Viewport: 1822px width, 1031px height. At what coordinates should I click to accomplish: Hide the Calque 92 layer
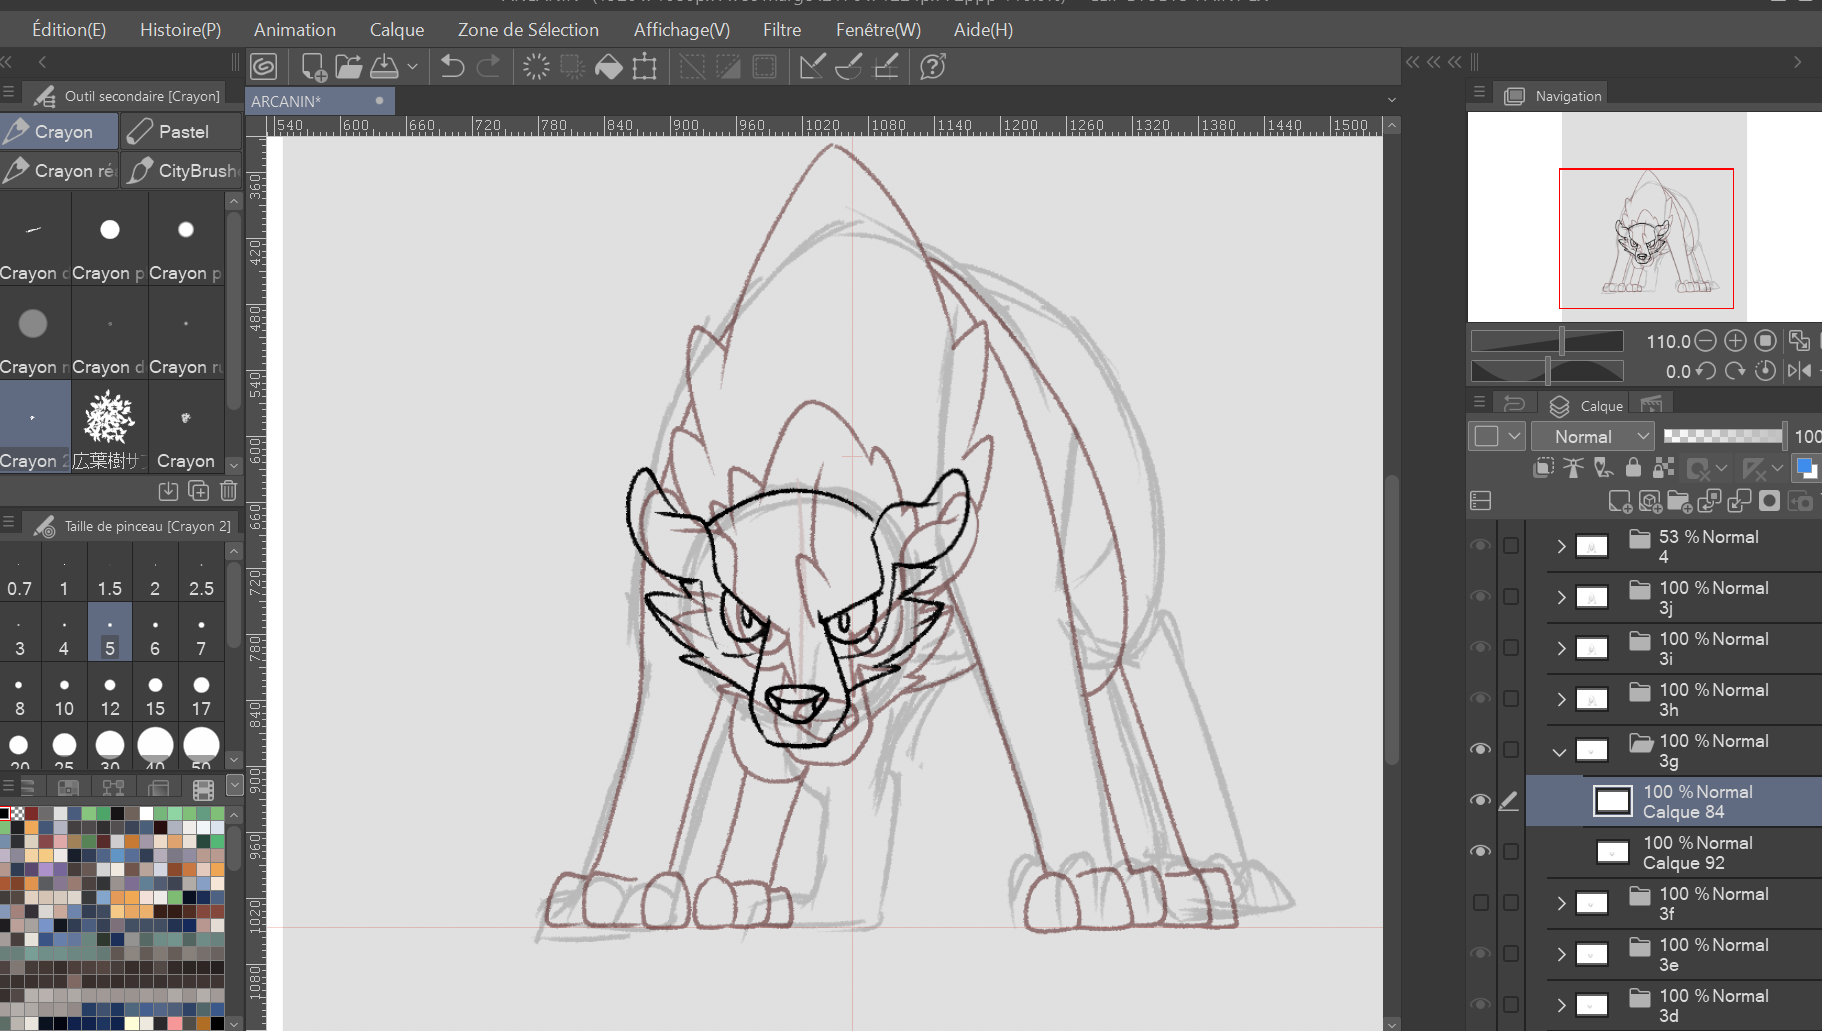tap(1481, 851)
